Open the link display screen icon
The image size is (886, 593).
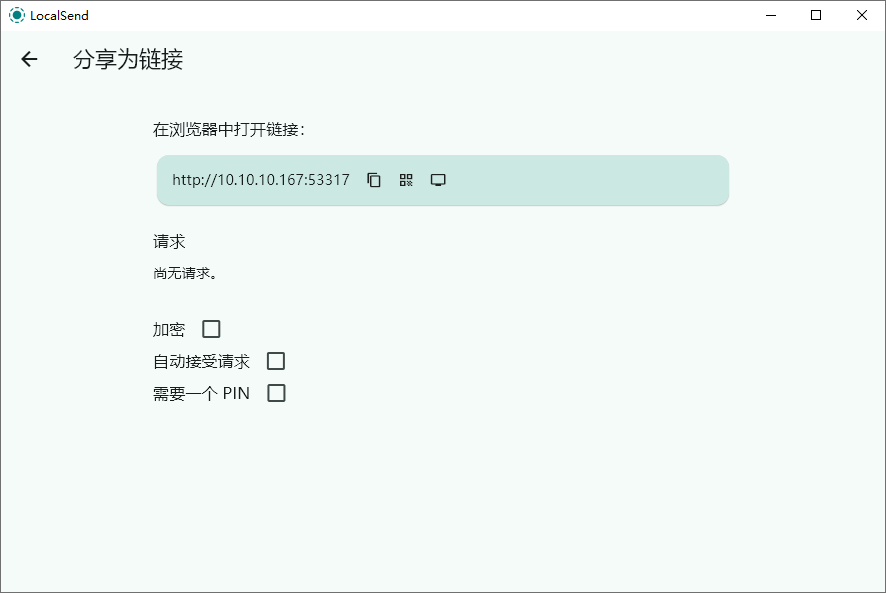pos(438,180)
